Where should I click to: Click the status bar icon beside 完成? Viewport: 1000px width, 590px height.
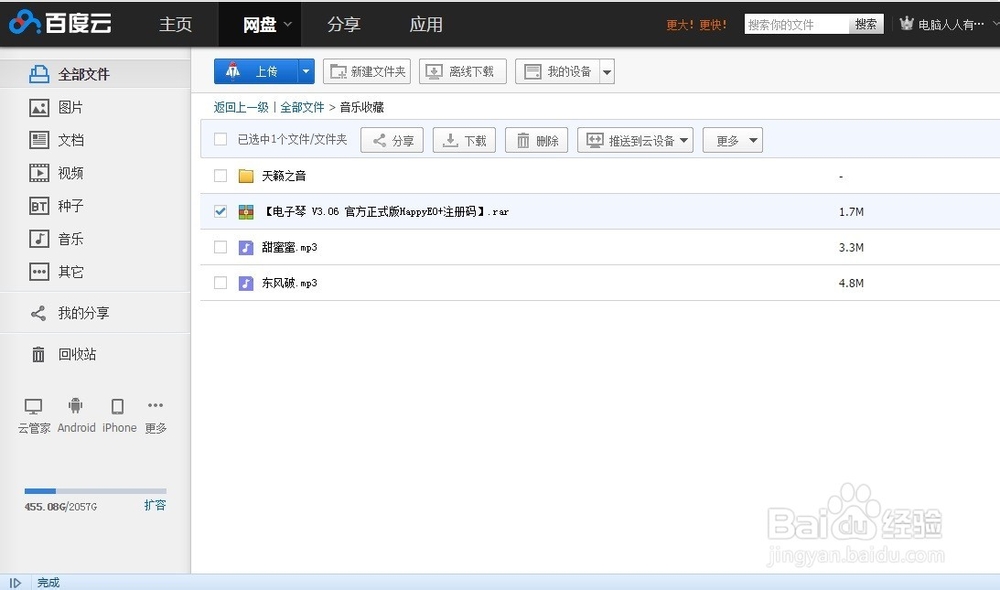coord(15,583)
